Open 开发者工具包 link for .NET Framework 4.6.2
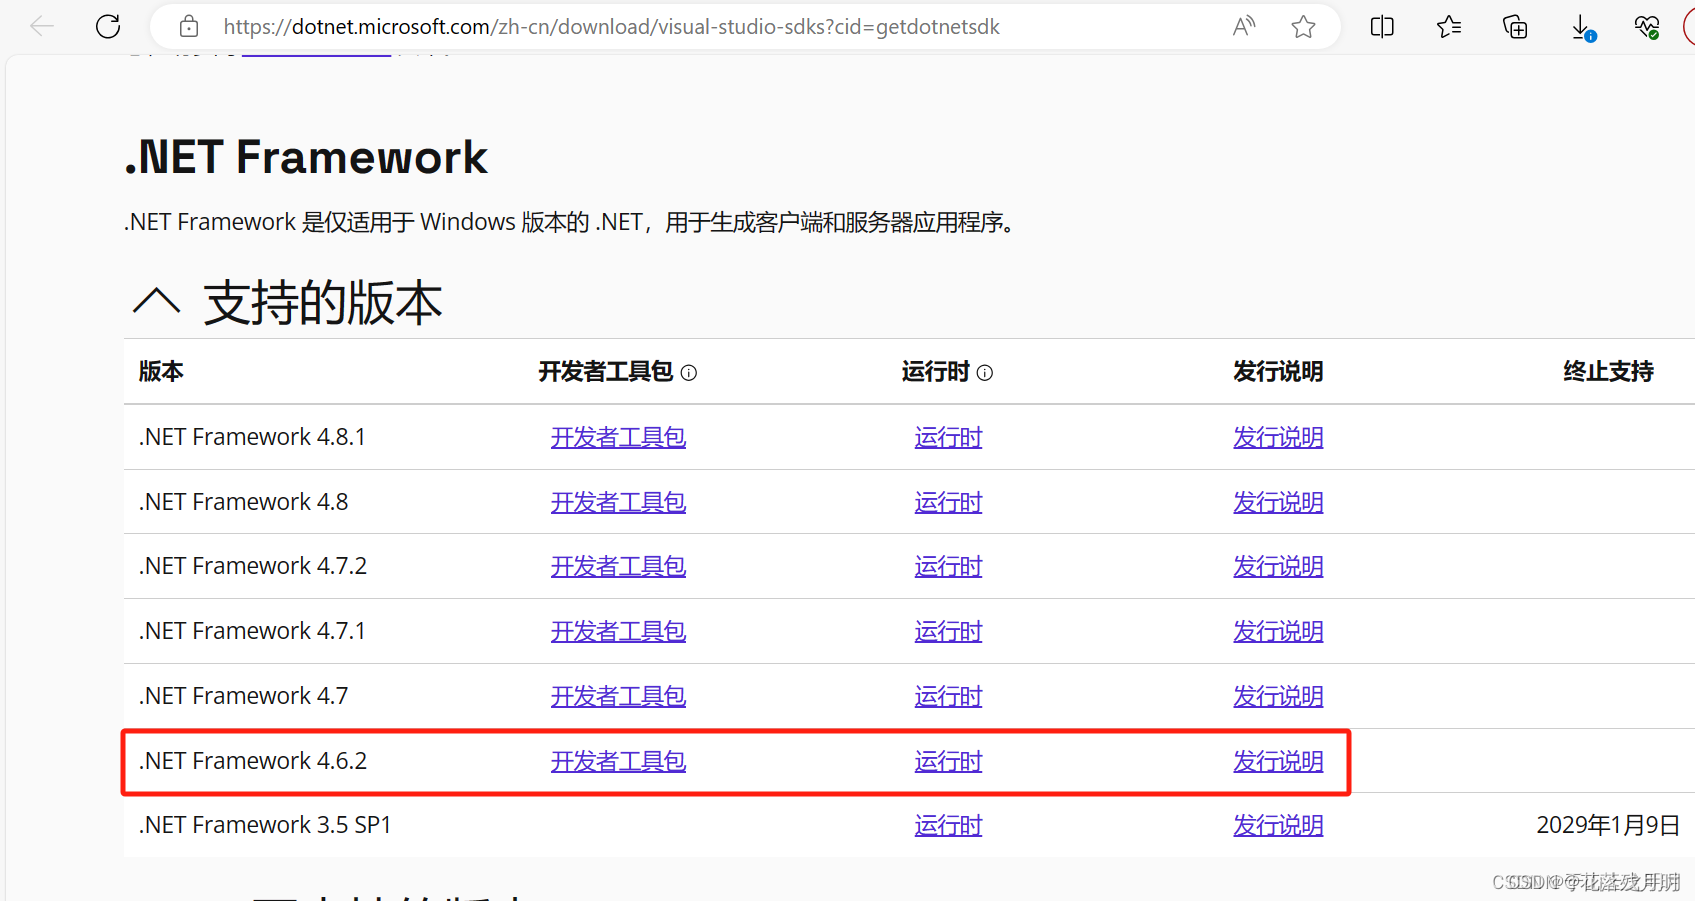 pyautogui.click(x=618, y=761)
